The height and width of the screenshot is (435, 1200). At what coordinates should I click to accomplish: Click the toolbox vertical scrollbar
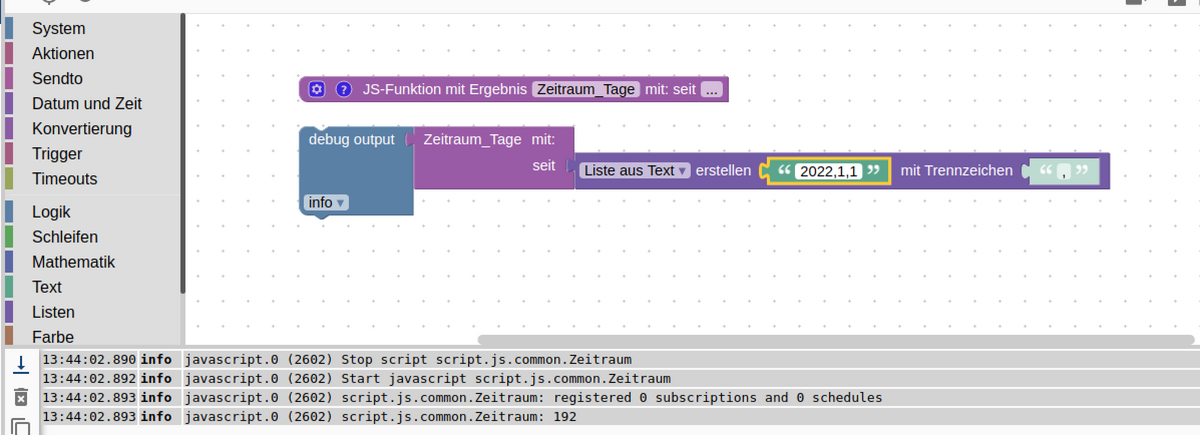[x=183, y=154]
